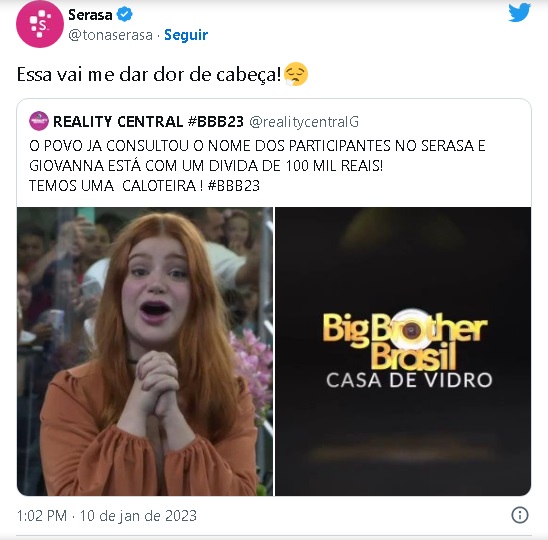The image size is (548, 540).
Task: Open the @realitycentralG handle
Action: [304, 122]
